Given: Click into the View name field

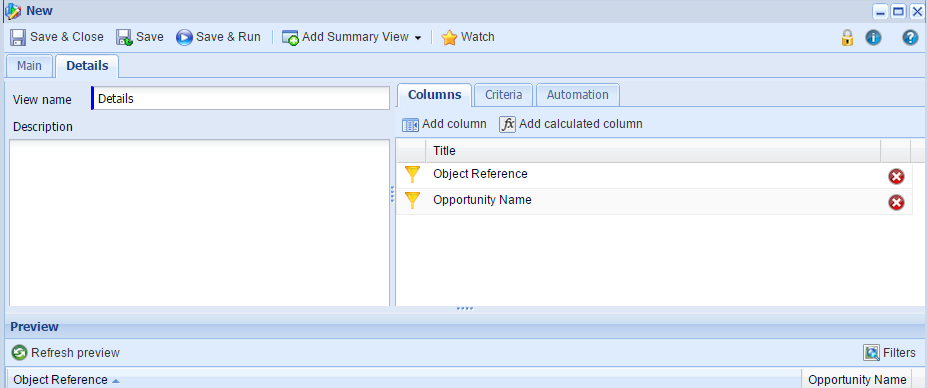Looking at the screenshot, I should click(241, 98).
